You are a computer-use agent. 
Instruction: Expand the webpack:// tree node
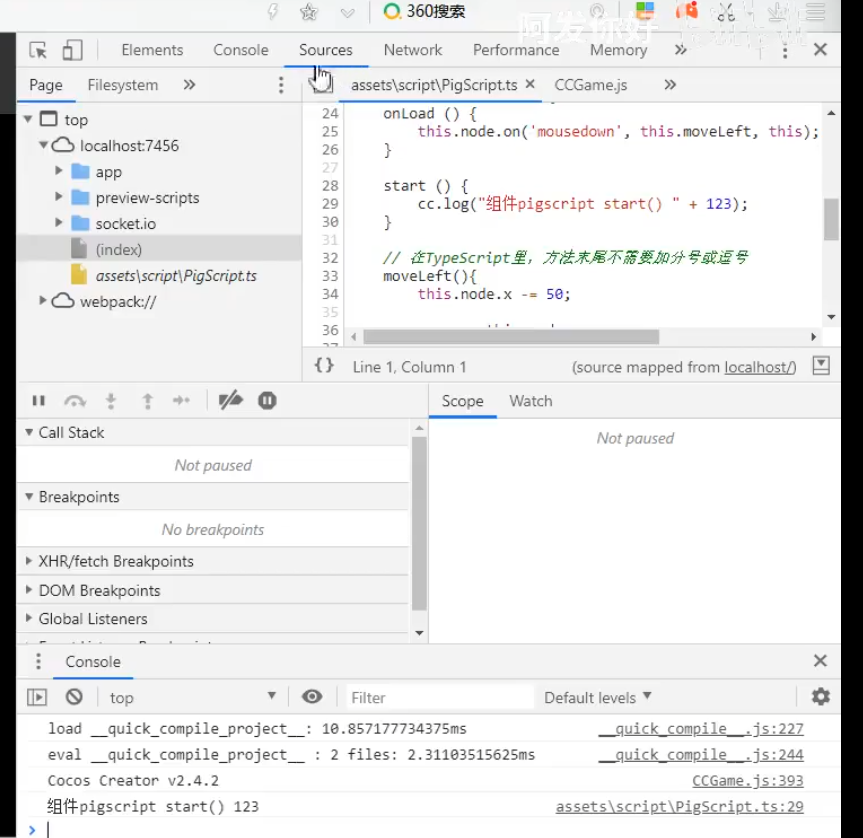click(43, 300)
